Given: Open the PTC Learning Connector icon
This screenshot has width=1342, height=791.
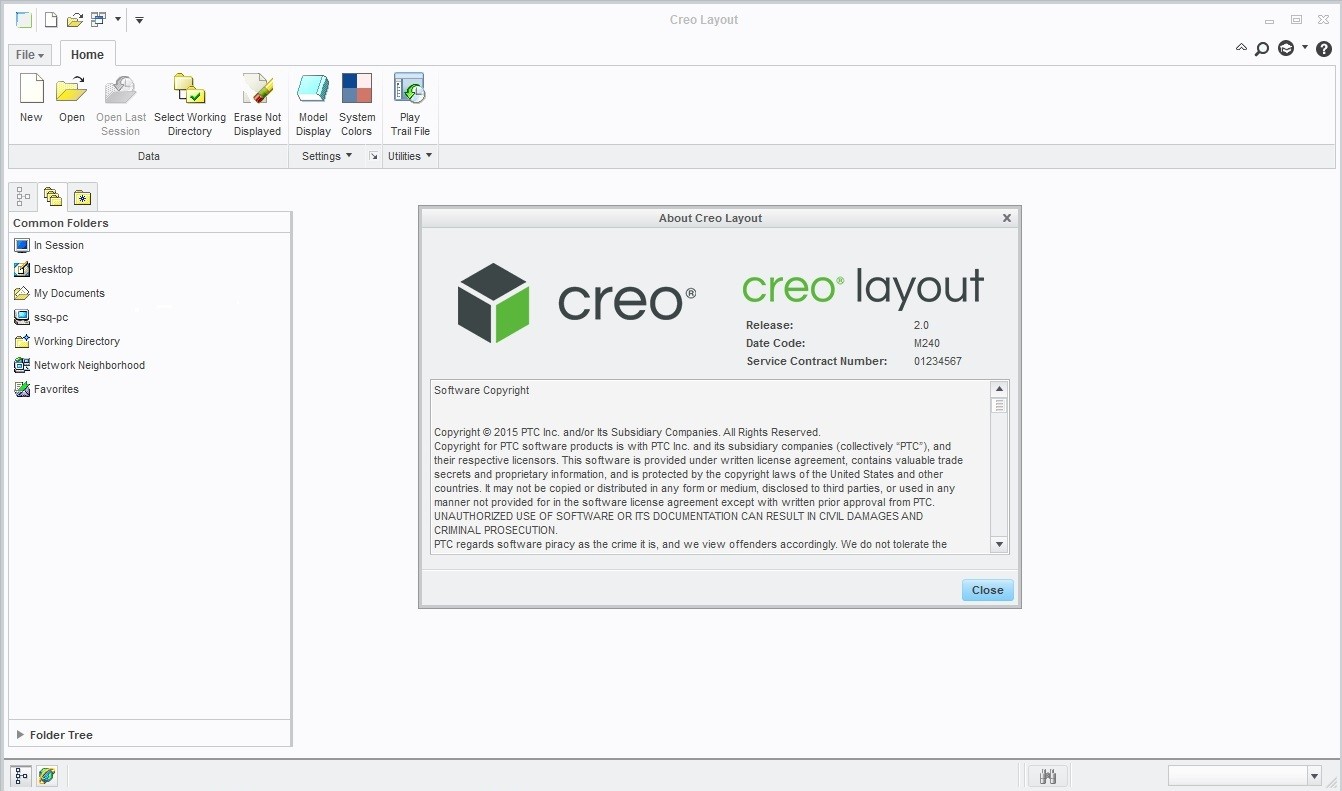Looking at the screenshot, I should 1286,48.
